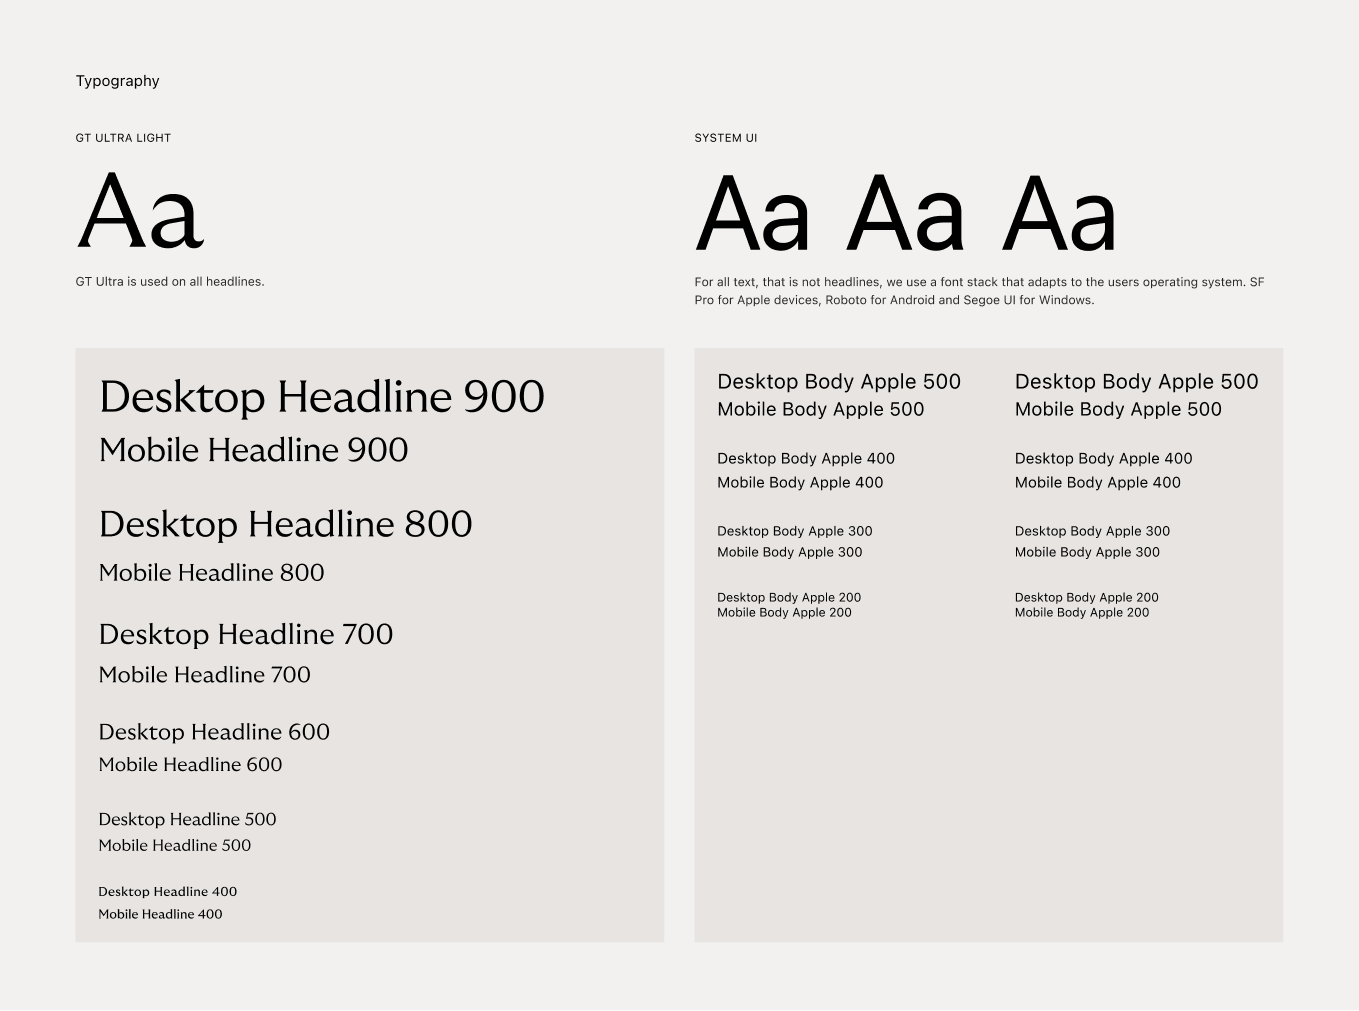This screenshot has width=1359, height=1011.
Task: Click the Typography page title
Action: 117,81
